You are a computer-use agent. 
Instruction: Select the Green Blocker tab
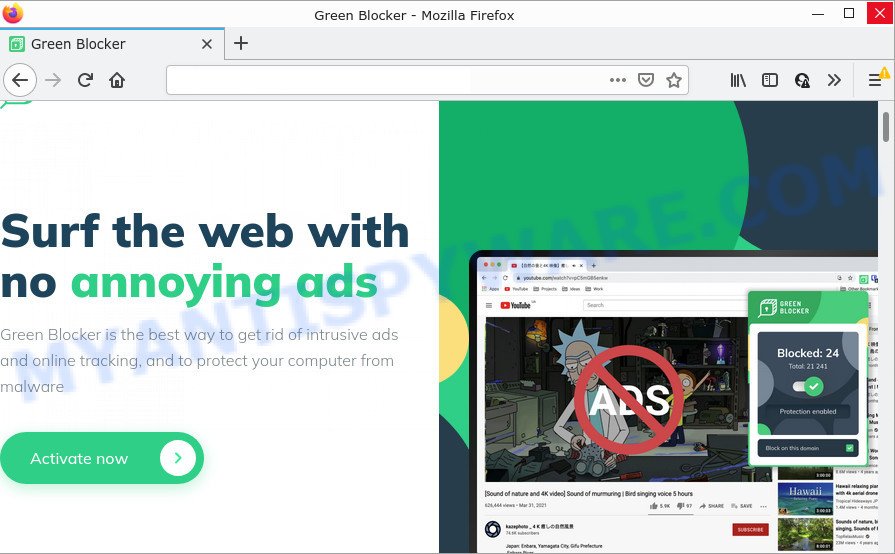(x=112, y=44)
